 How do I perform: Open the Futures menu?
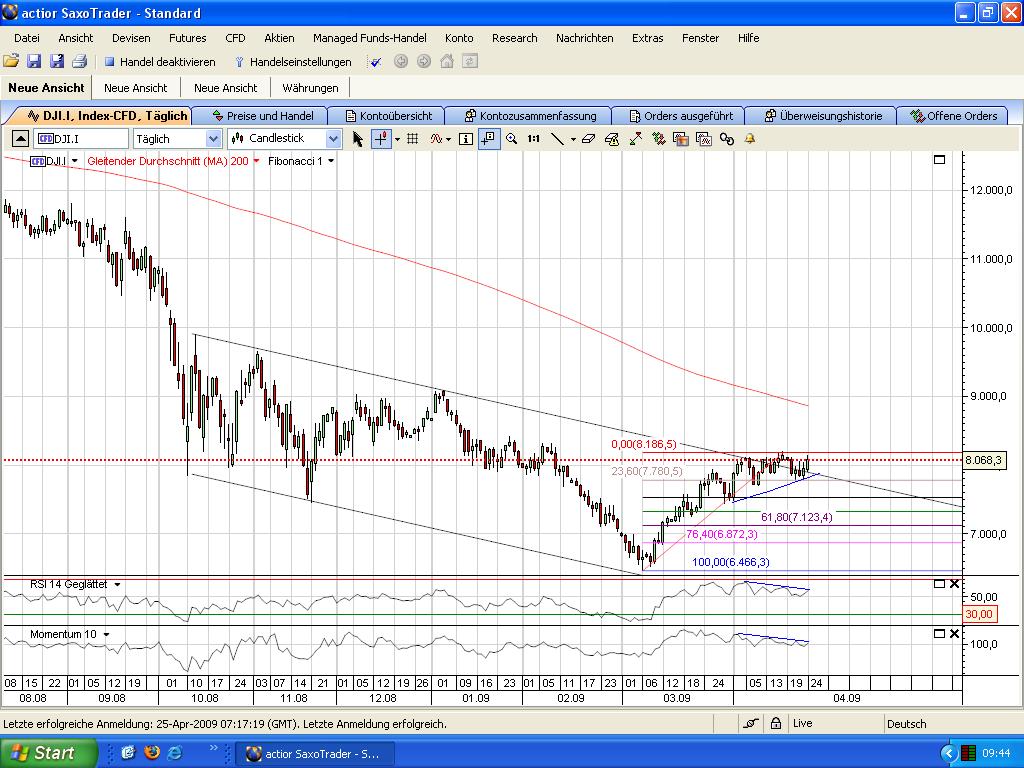tap(187, 38)
